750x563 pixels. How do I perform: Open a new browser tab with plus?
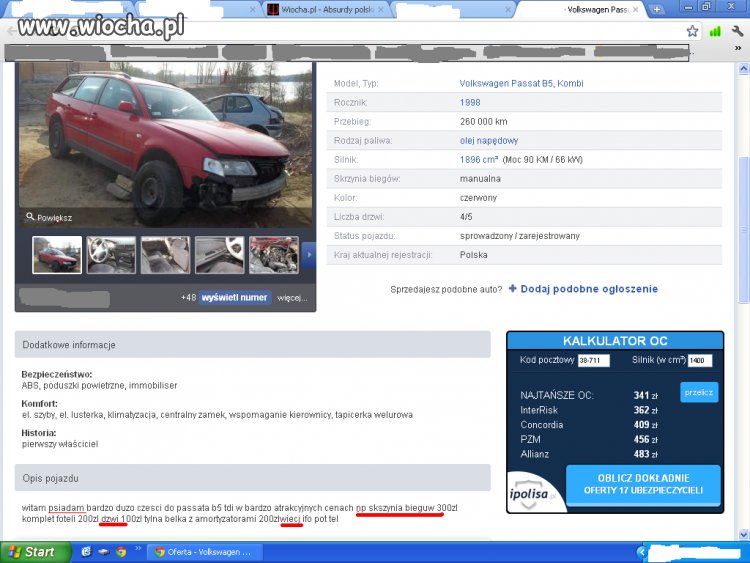pyautogui.click(x=657, y=9)
